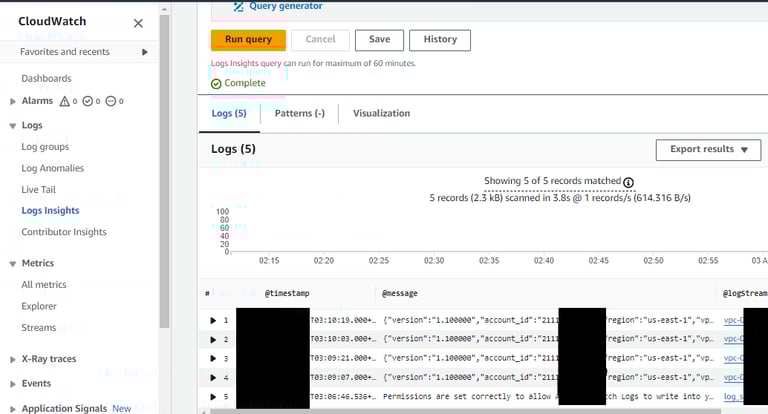Expand the Events section
Screen dimensions: 768x414
pos(13,384)
